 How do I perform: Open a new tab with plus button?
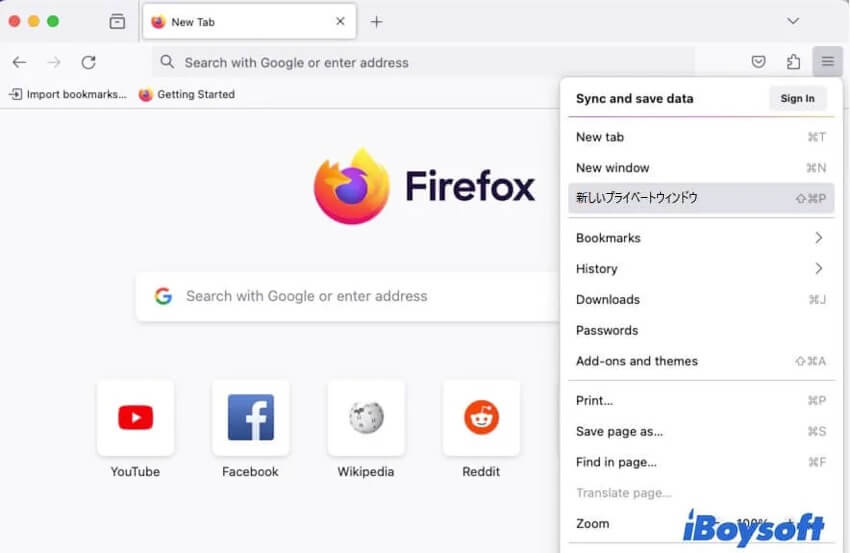click(x=377, y=21)
